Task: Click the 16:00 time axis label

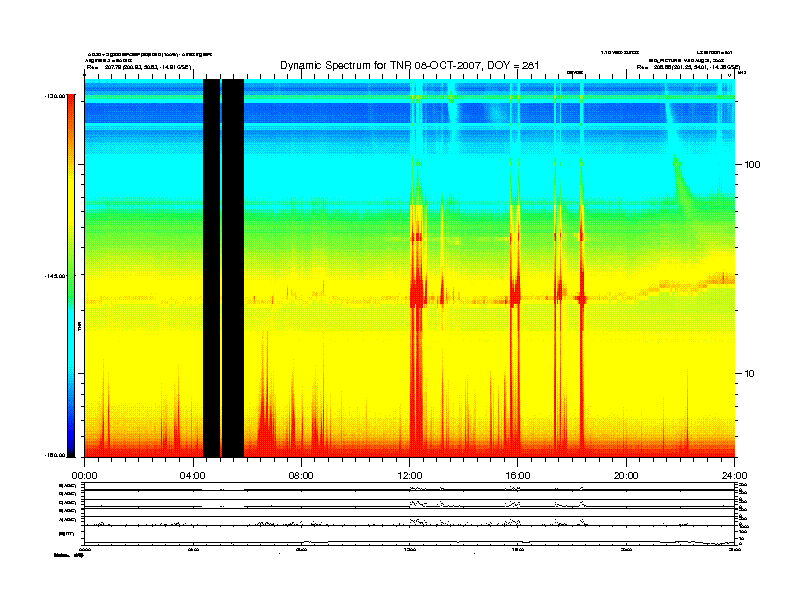Action: [x=518, y=476]
